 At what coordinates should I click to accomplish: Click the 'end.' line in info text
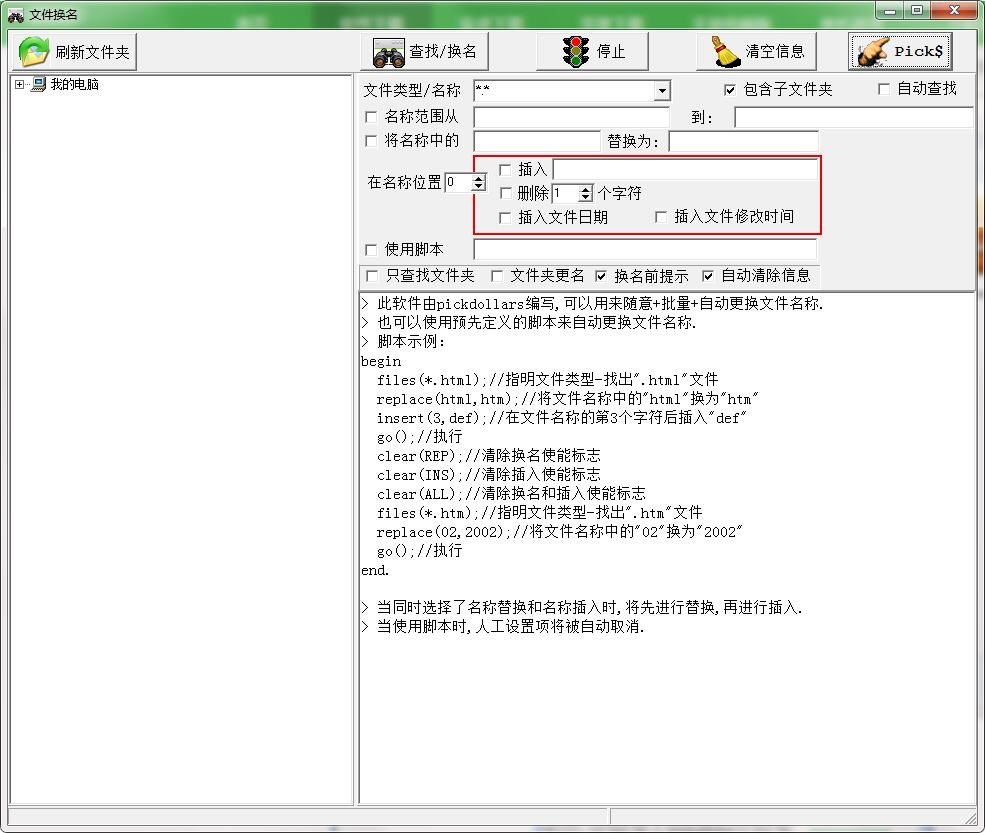(x=375, y=570)
